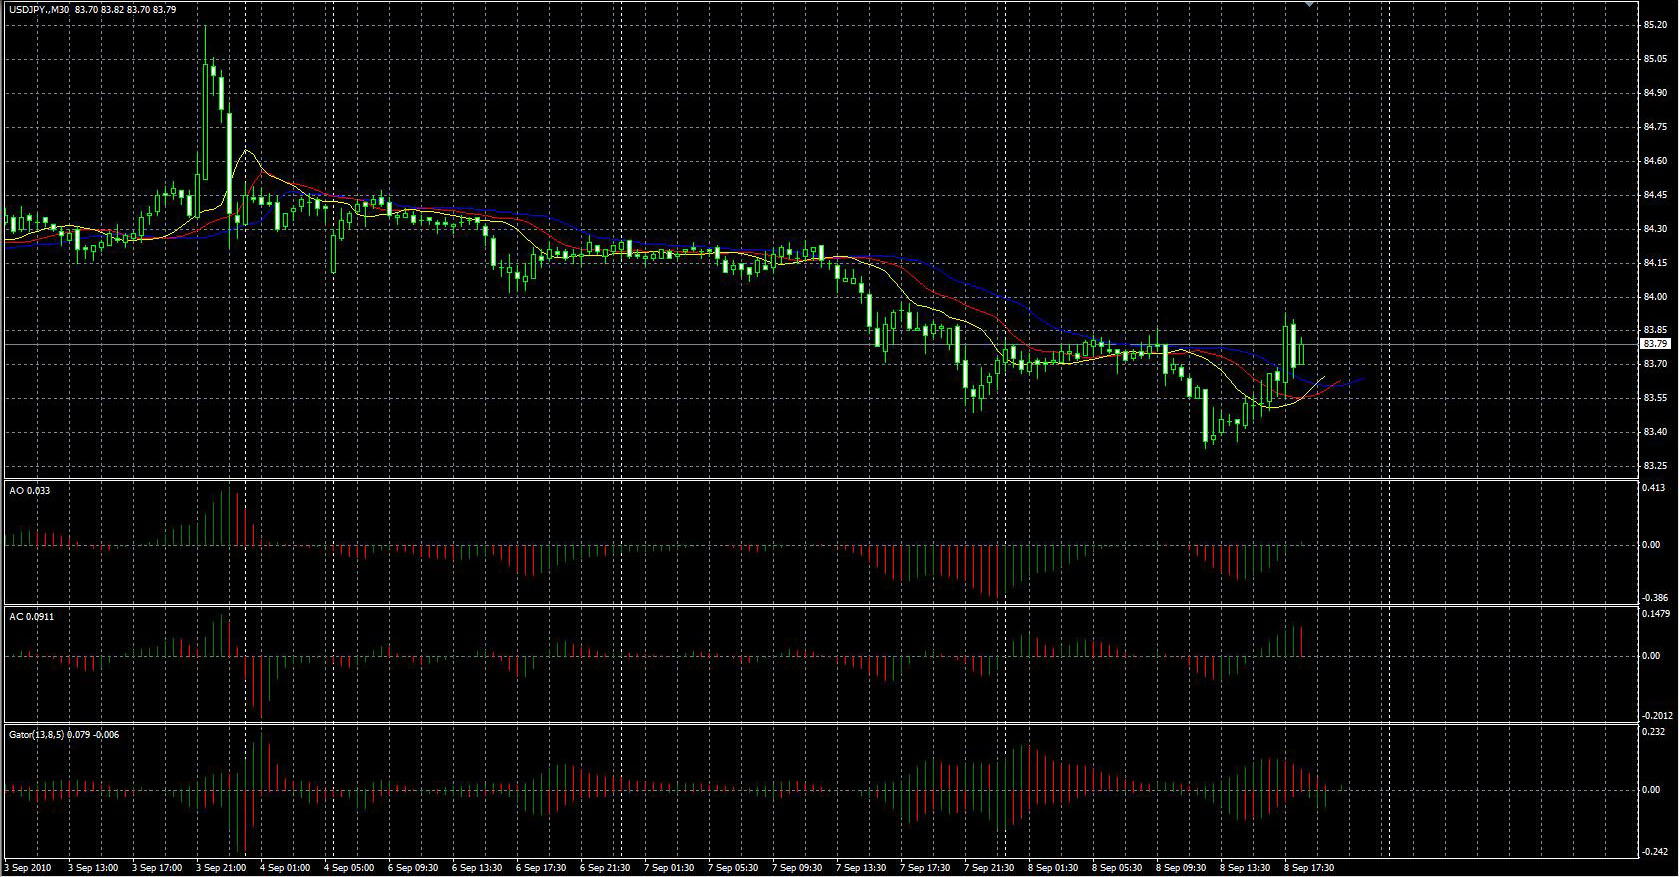This screenshot has width=1680, height=877.
Task: Select the AO 0.033 indicator label
Action: (30, 491)
